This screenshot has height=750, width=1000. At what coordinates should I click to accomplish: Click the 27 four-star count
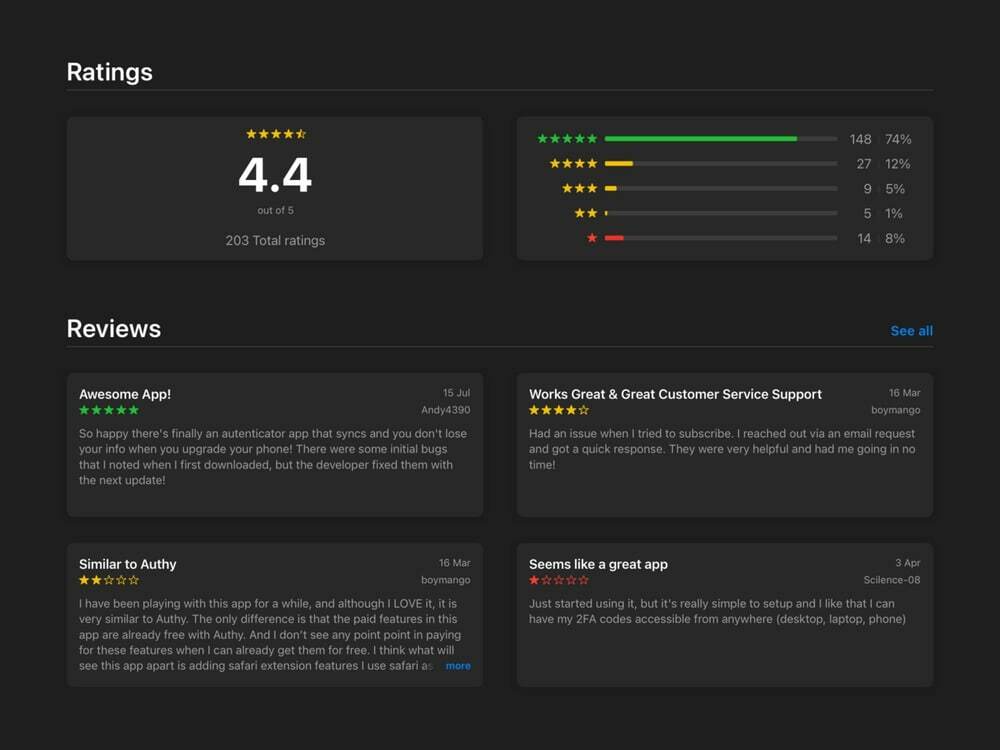864,164
